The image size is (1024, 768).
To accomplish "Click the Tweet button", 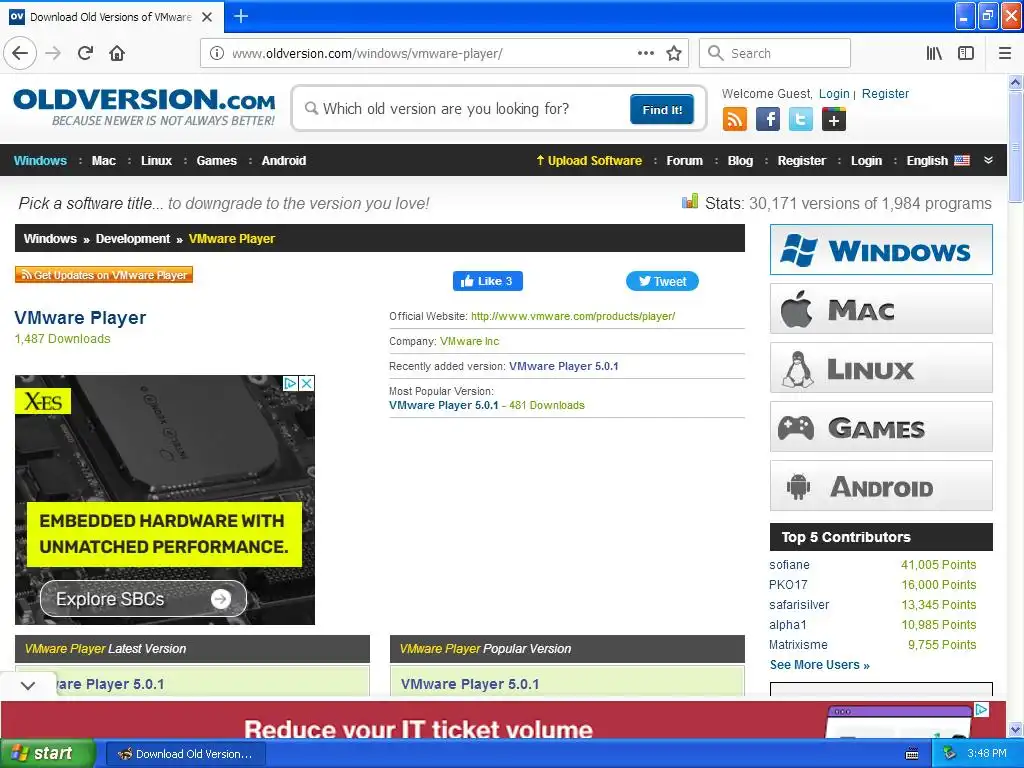I will click(662, 281).
